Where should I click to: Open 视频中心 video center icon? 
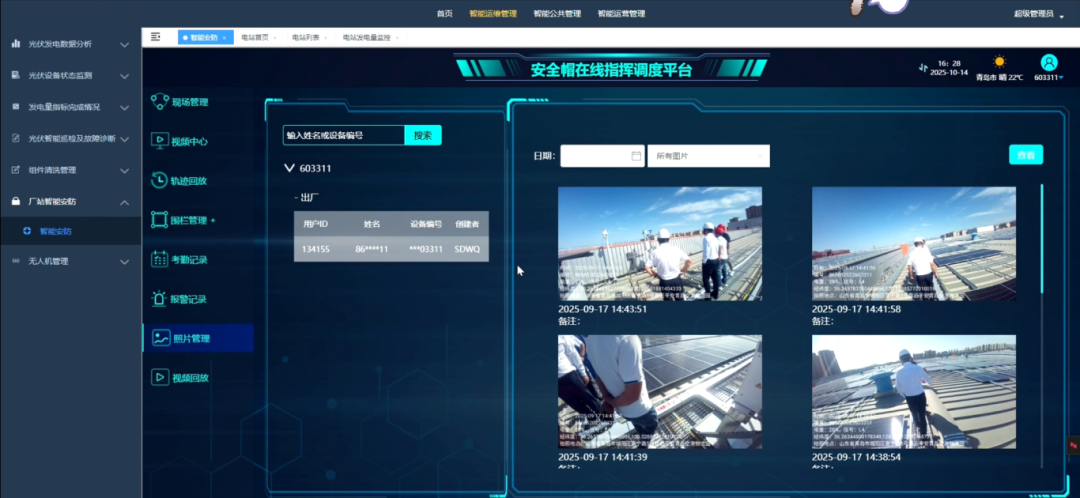tap(159, 141)
